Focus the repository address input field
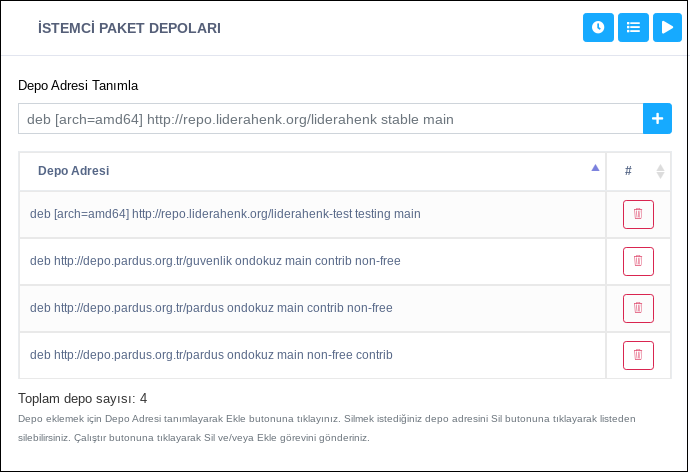Screen dimensions: 690x473 pyautogui.click(x=330, y=119)
